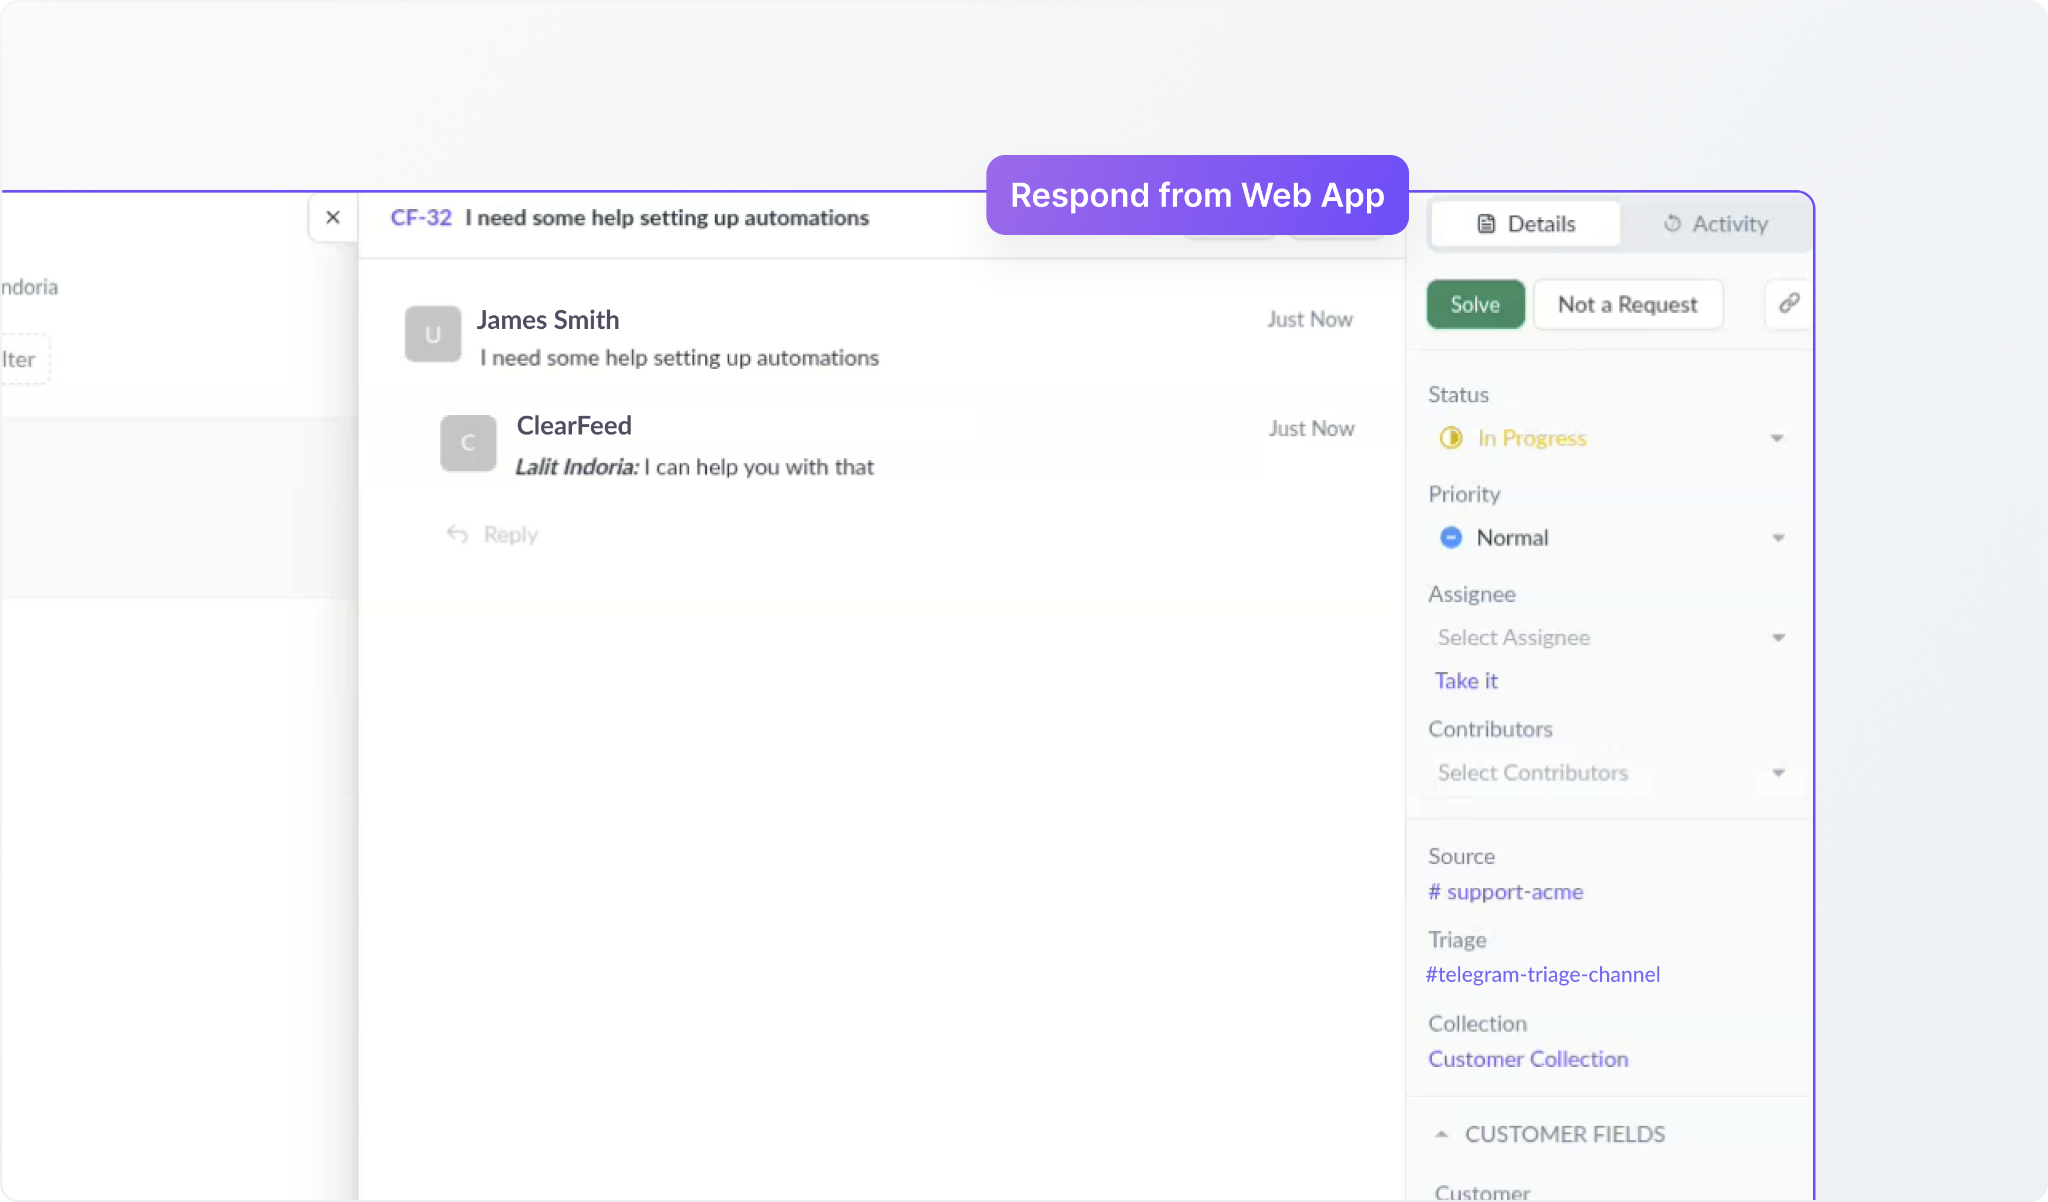Open the # support-acme source channel
The width and height of the screenshot is (2048, 1202).
pyautogui.click(x=1506, y=892)
